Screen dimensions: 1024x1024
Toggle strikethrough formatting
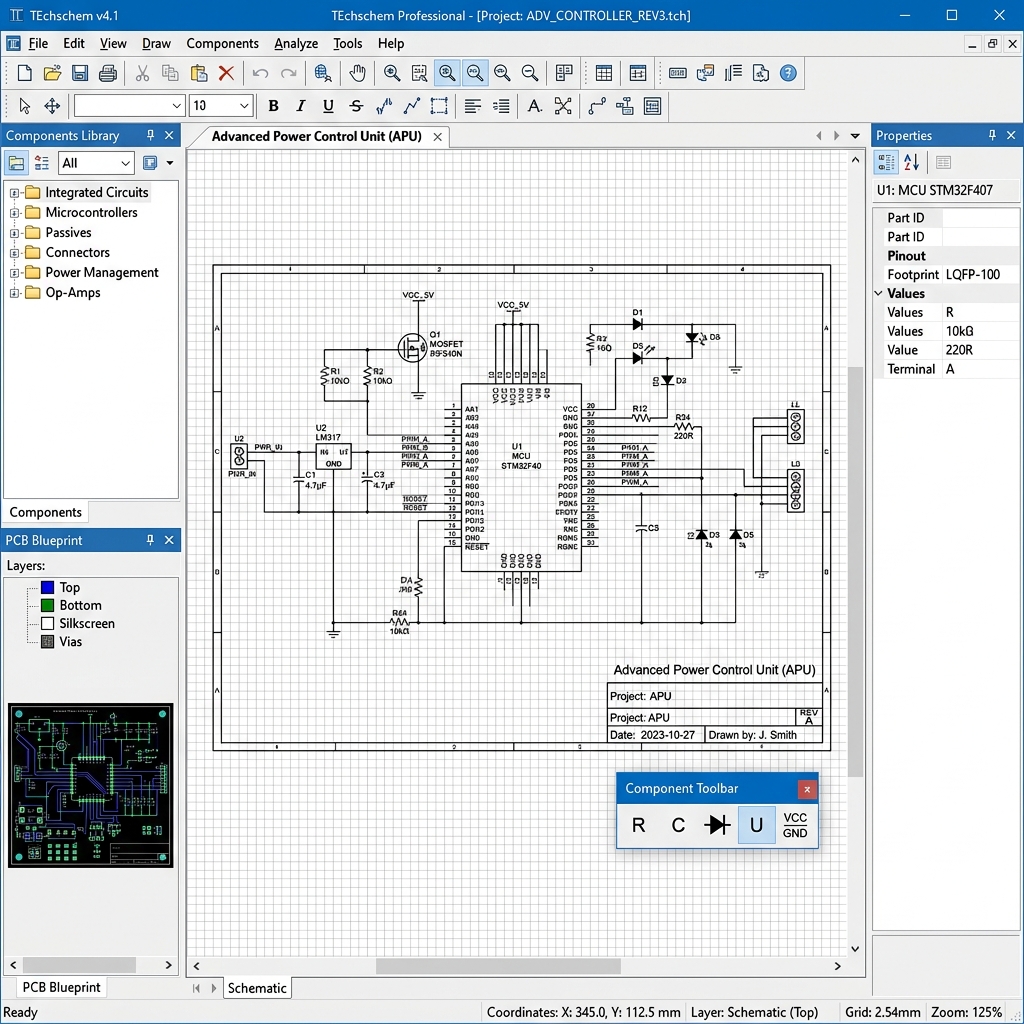coord(356,106)
